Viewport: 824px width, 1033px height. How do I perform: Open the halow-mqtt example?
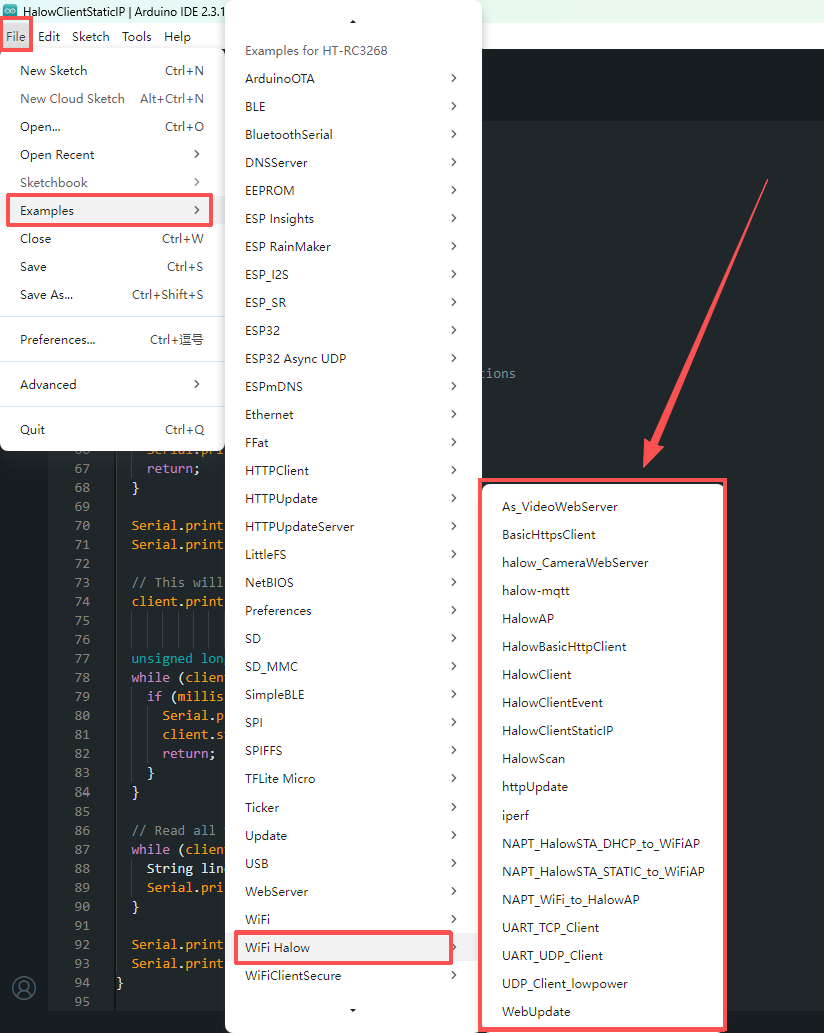pos(603,591)
